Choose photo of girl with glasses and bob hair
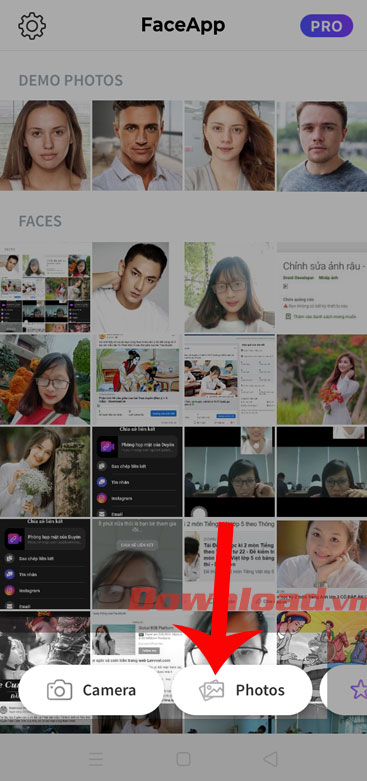This screenshot has height=781, width=367. [x=230, y=287]
